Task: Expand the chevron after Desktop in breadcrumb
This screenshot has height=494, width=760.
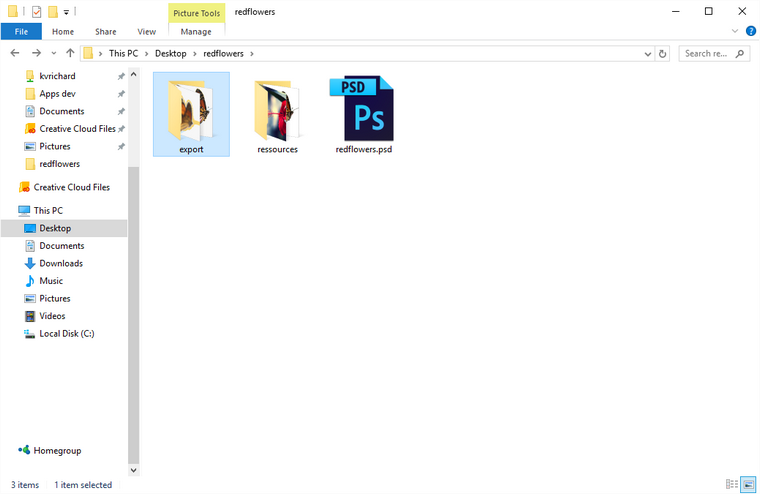Action: [195, 54]
